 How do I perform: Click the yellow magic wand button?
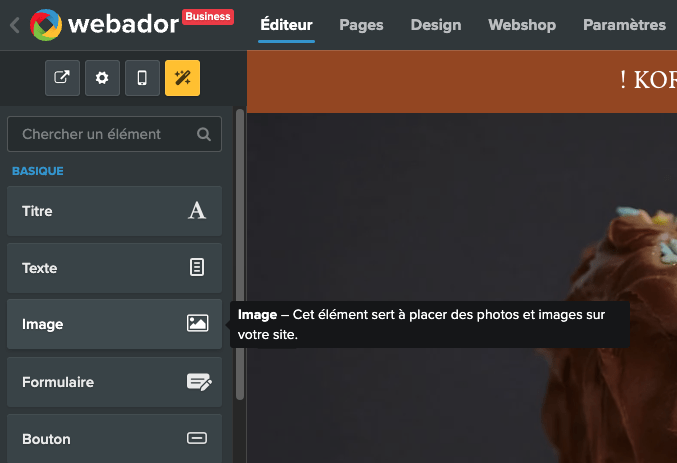(x=183, y=78)
